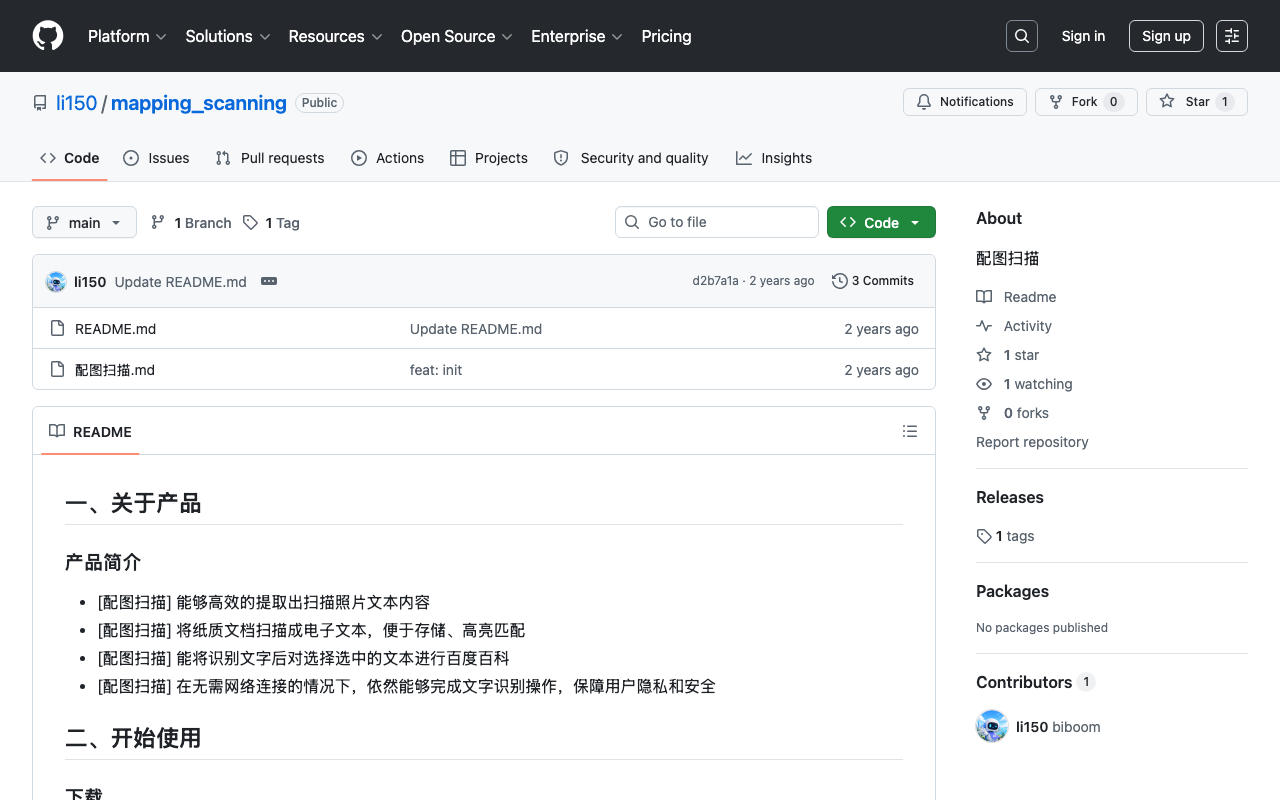The height and width of the screenshot is (800, 1280).
Task: Click the Go to file search field
Action: click(717, 222)
